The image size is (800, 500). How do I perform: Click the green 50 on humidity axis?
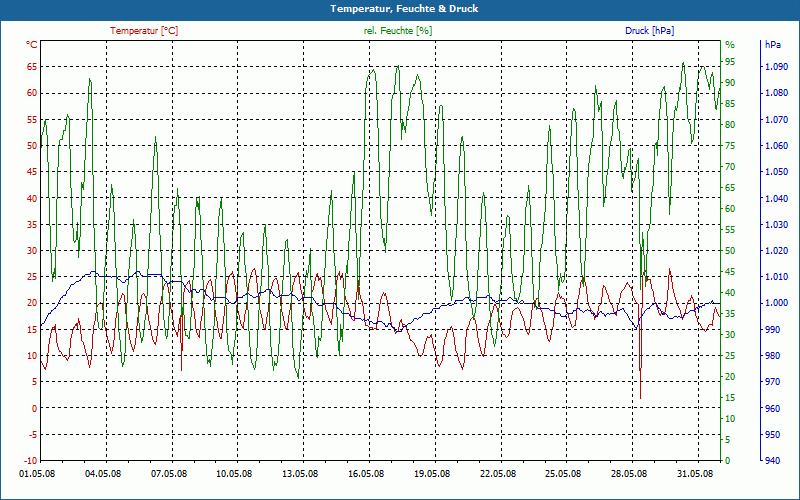[730, 251]
